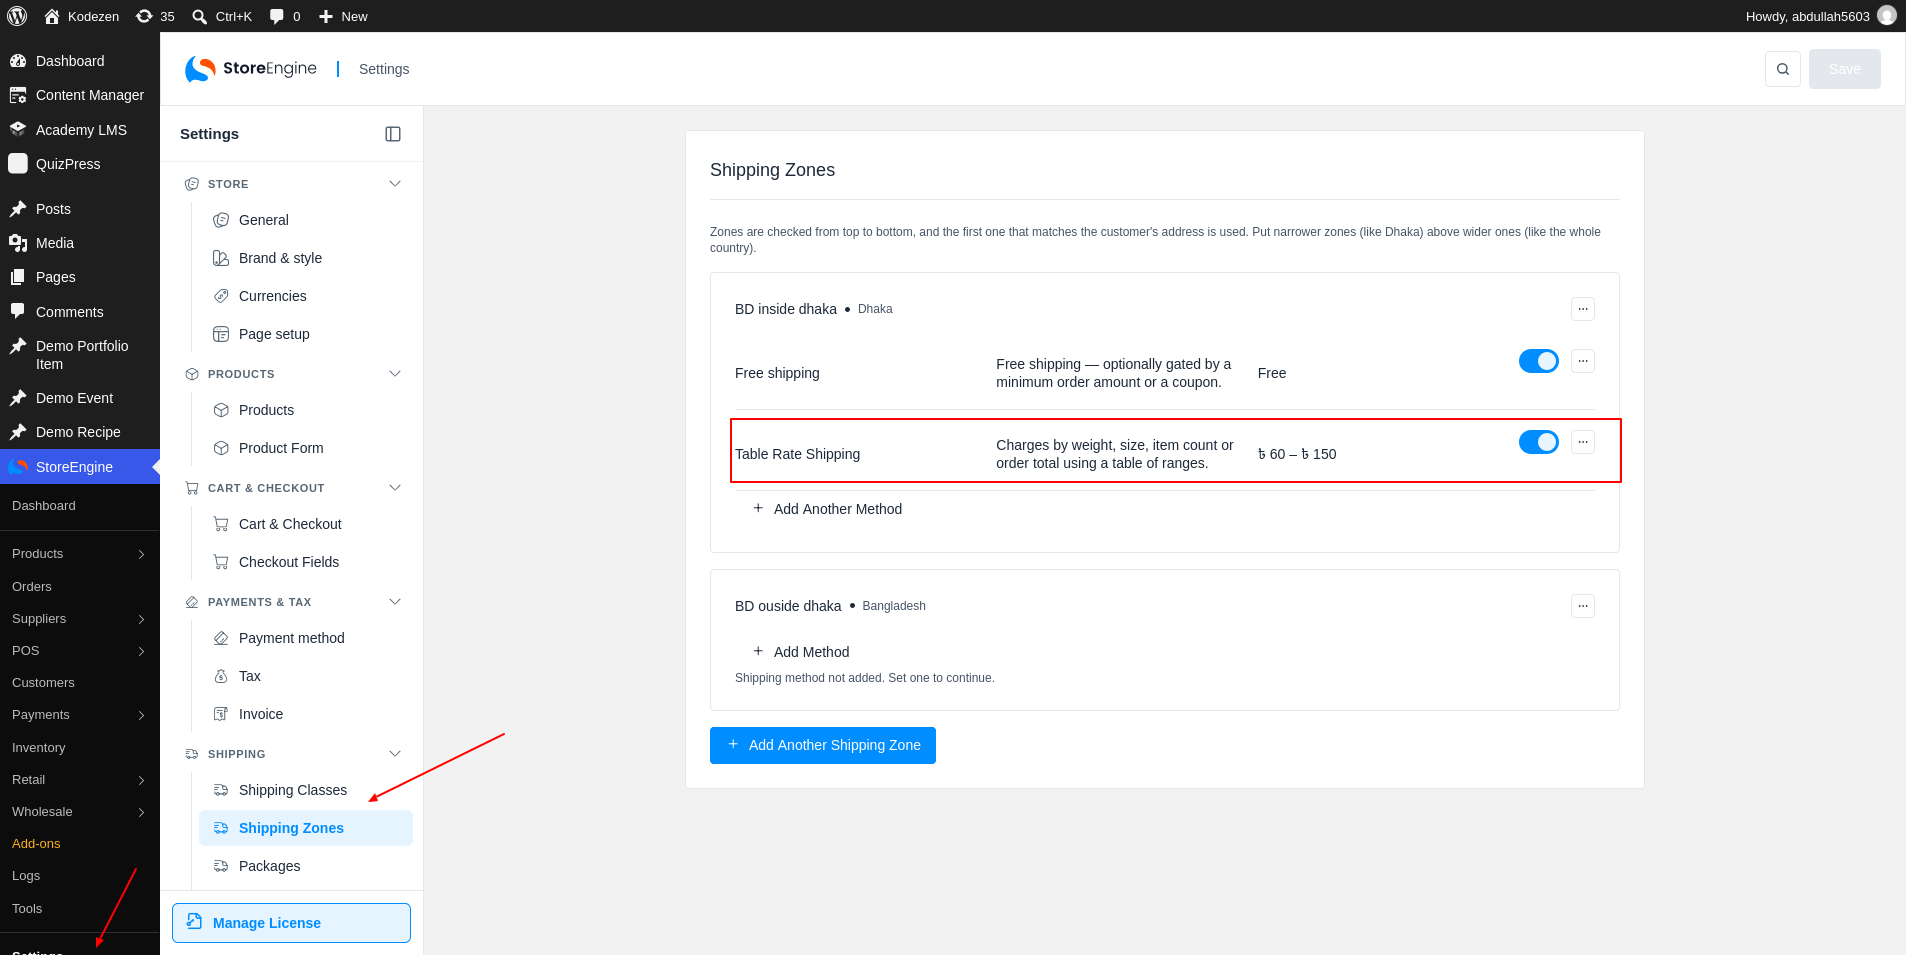Open the updates icon showing 35
Viewport: 1906px width, 955px height.
point(155,16)
